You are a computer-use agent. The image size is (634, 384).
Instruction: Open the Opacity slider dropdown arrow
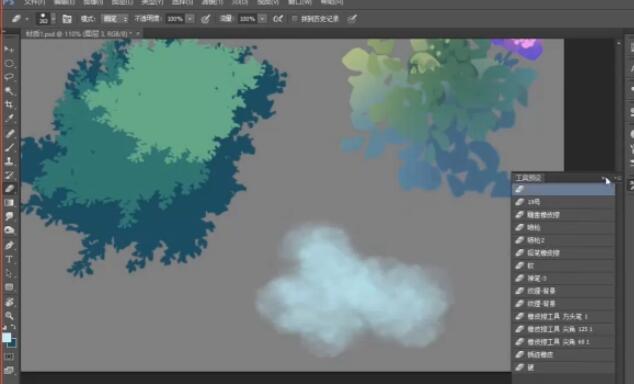190,19
